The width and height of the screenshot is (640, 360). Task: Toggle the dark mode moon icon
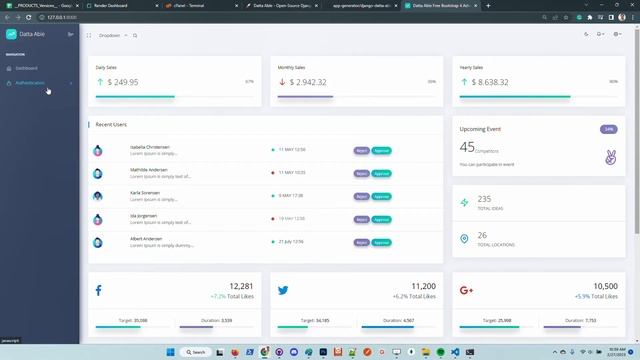click(x=586, y=34)
